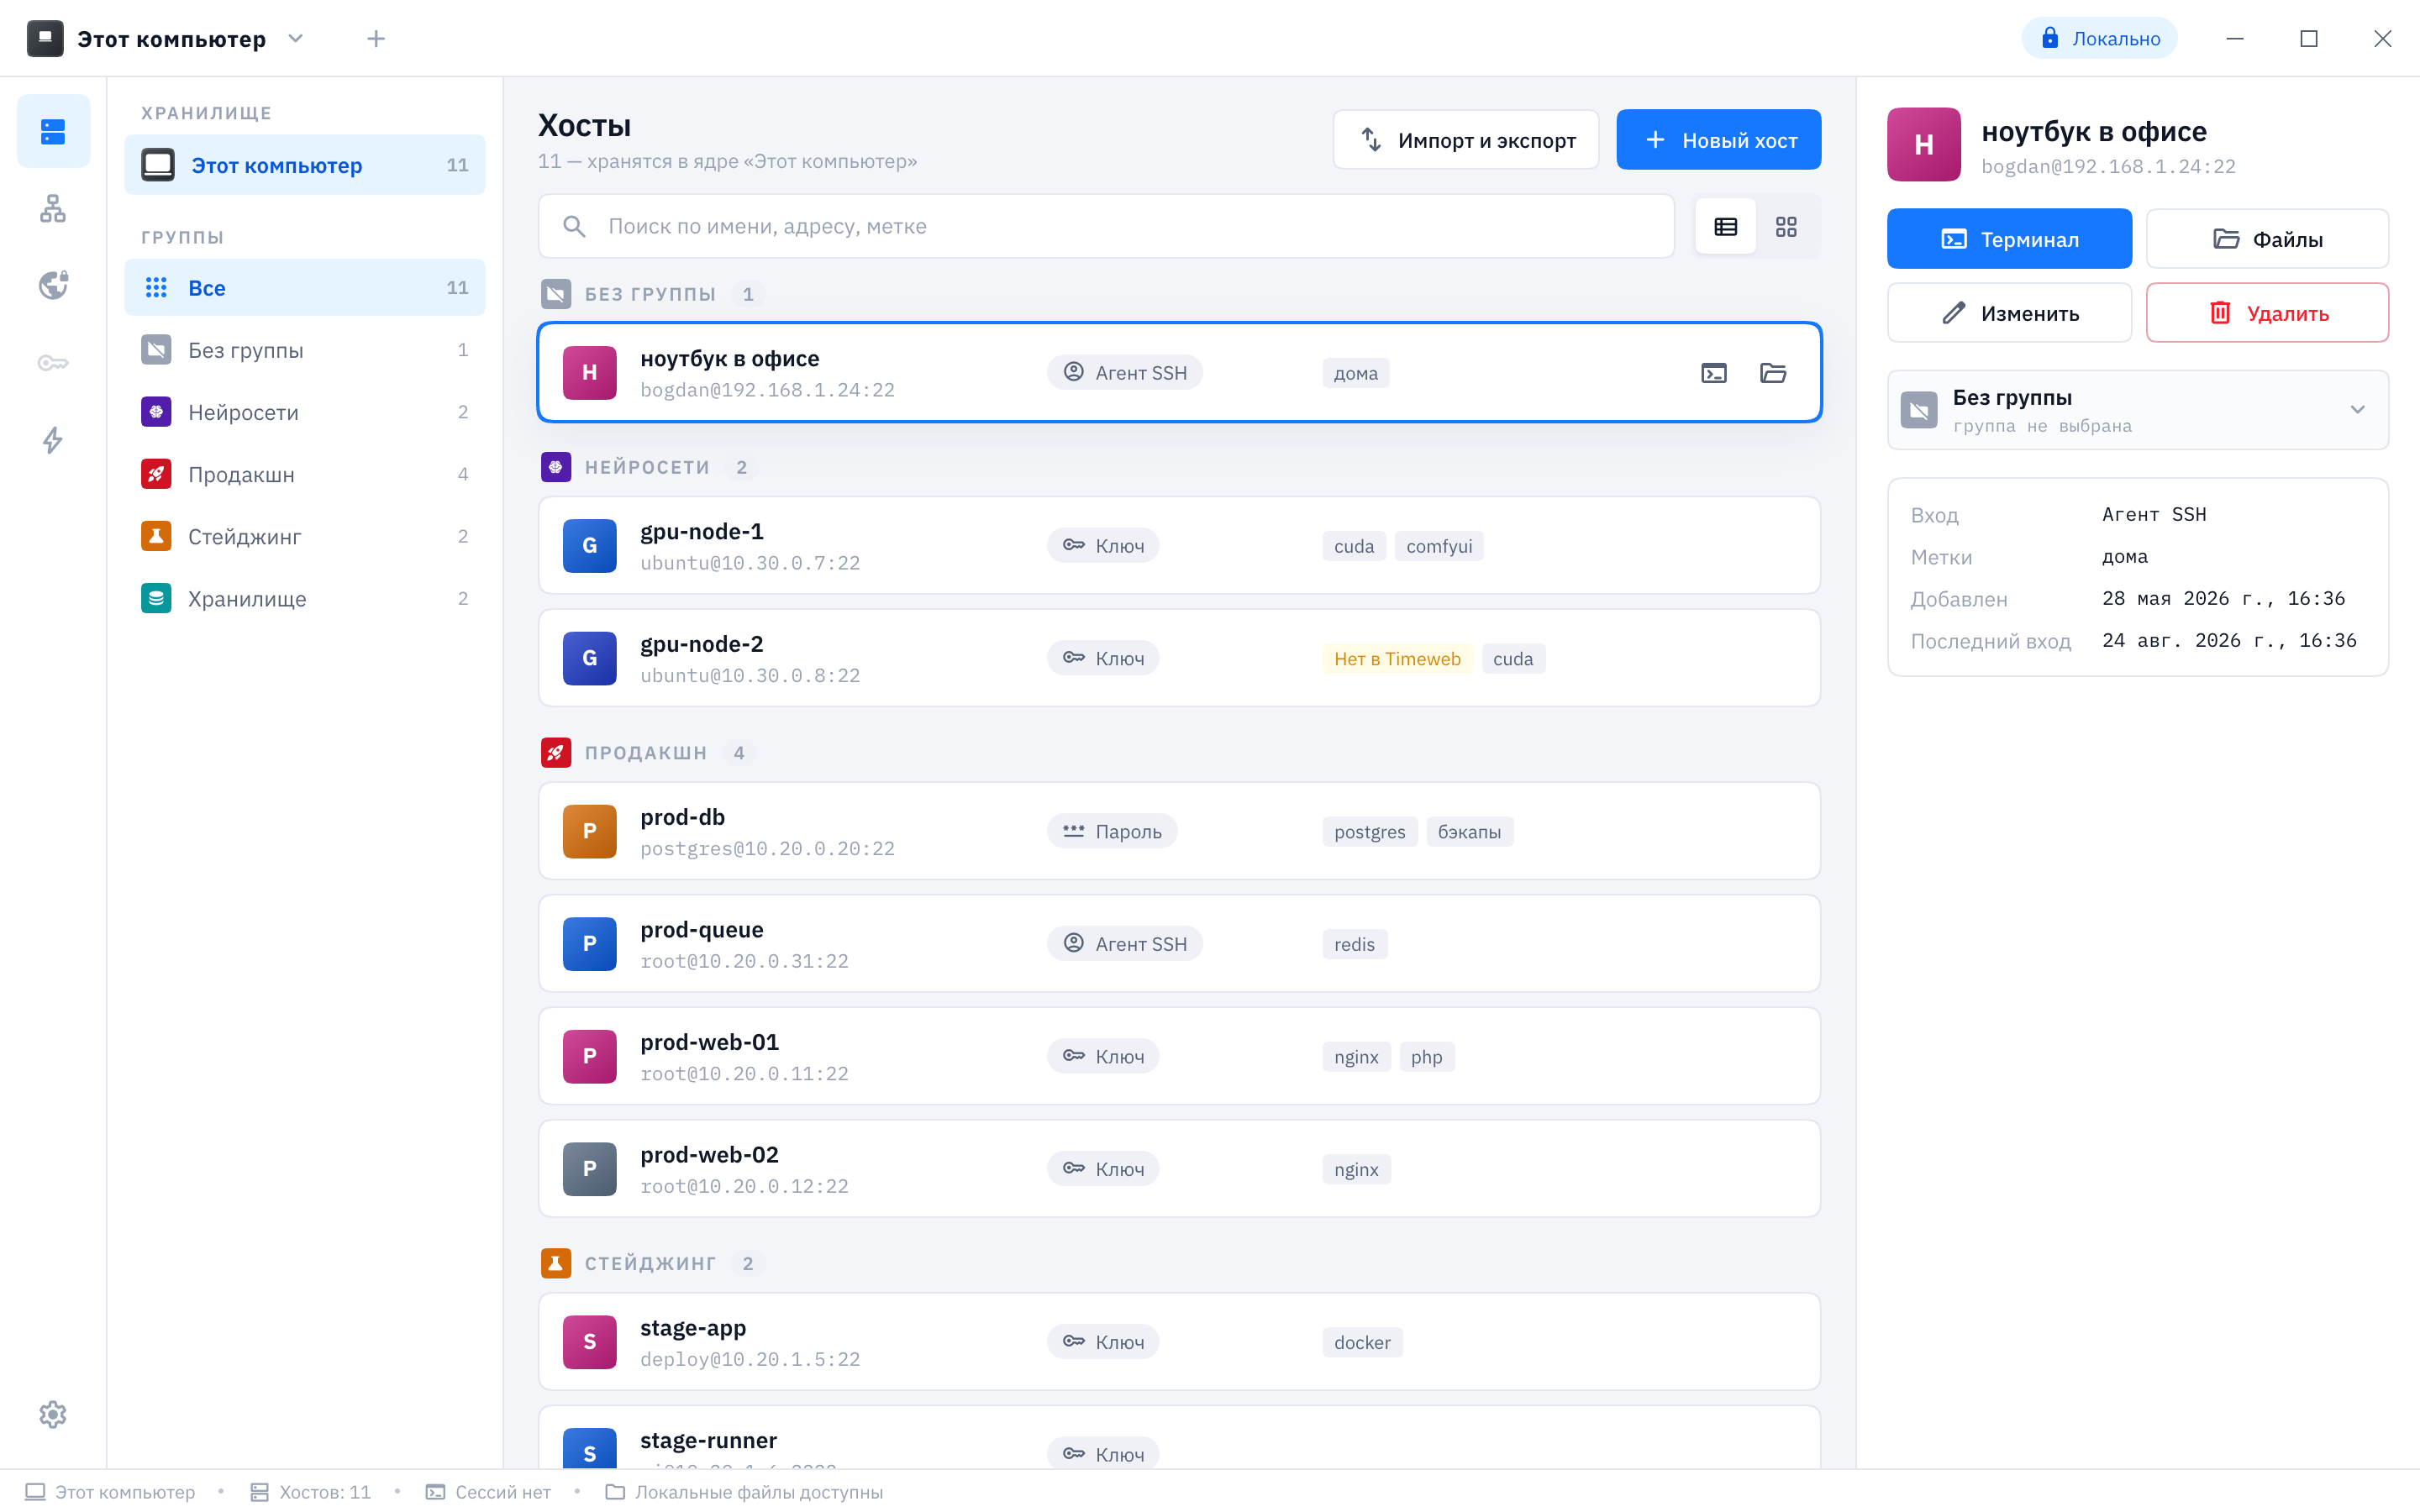
Task: Click gpu-node-1 avatar G icon
Action: [589, 546]
